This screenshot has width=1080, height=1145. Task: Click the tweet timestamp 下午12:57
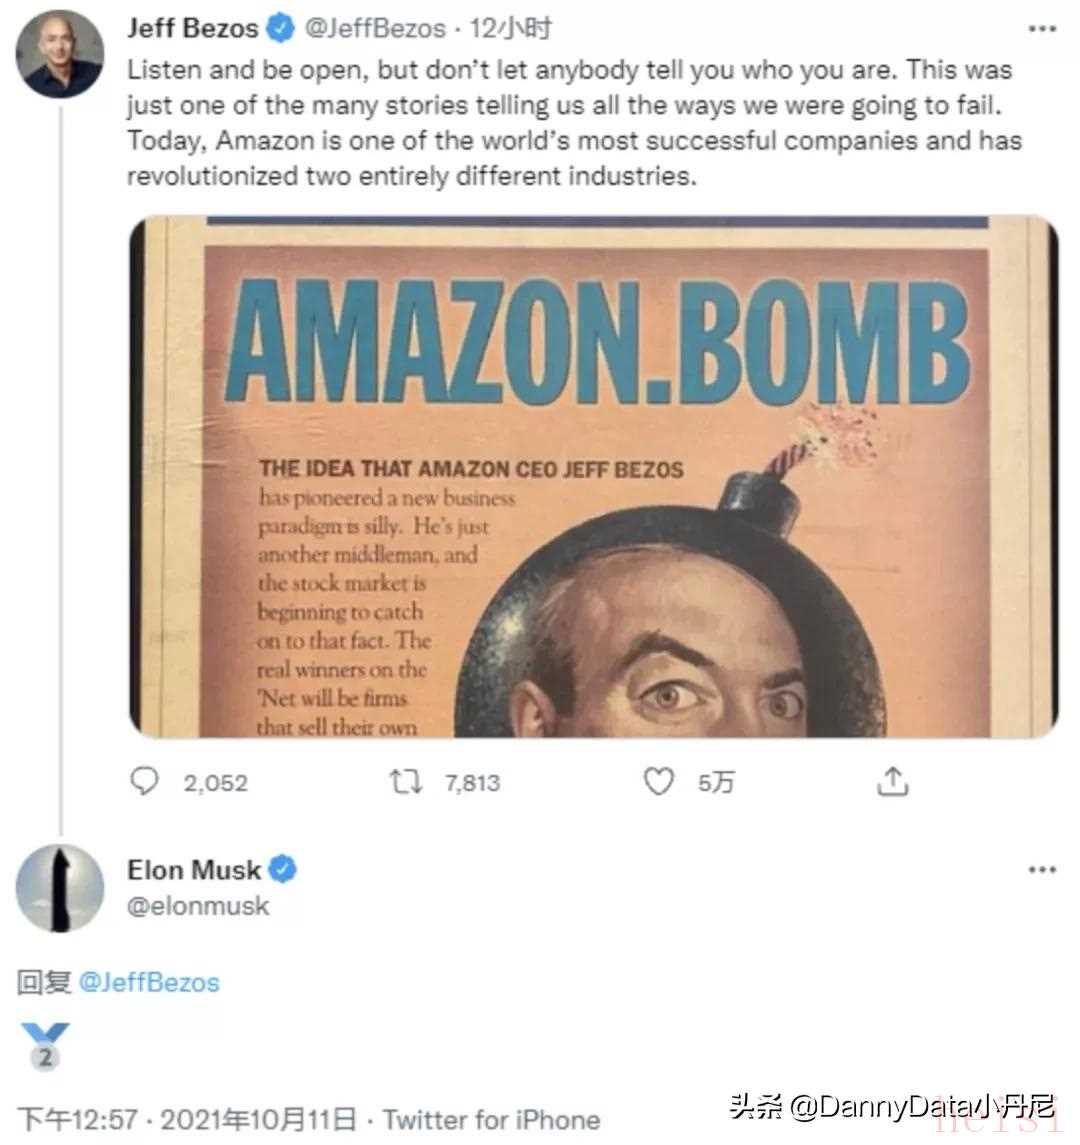click(80, 1119)
